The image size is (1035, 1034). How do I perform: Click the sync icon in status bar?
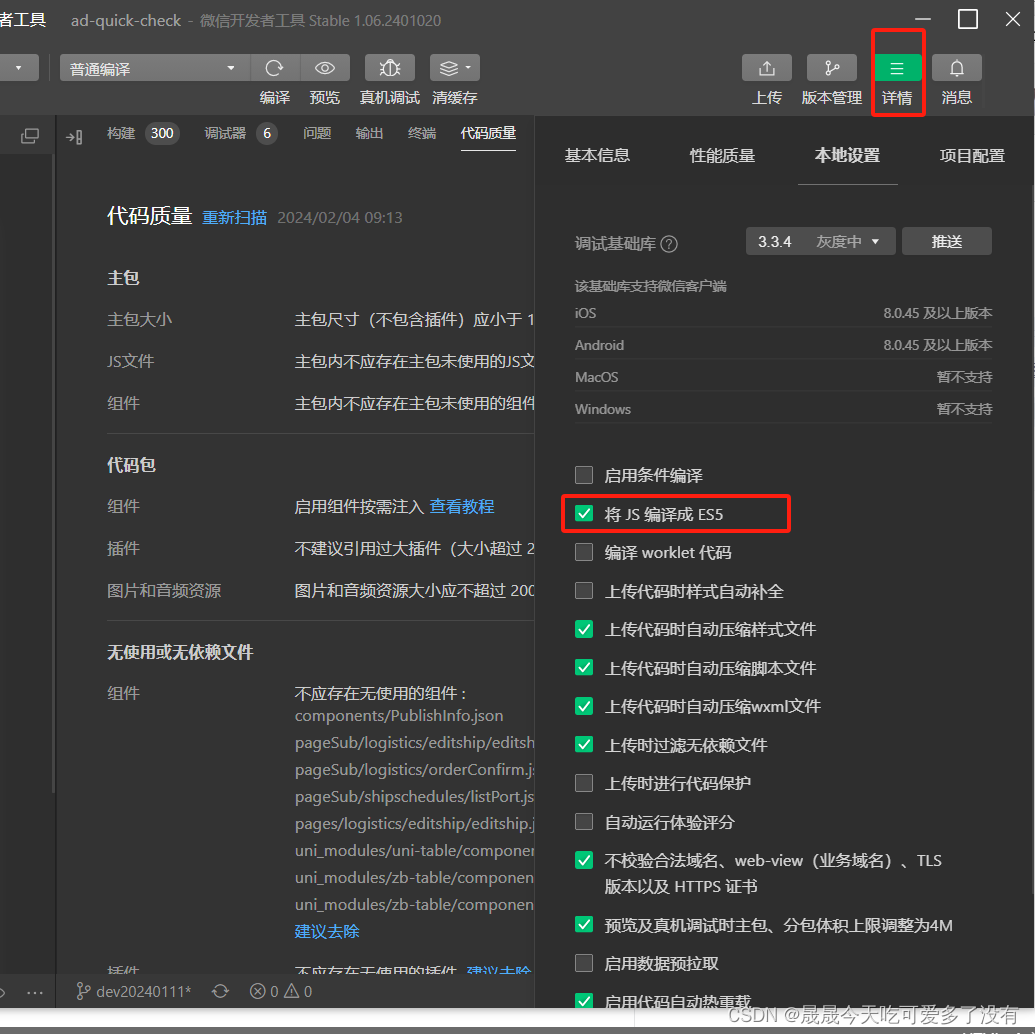(220, 991)
